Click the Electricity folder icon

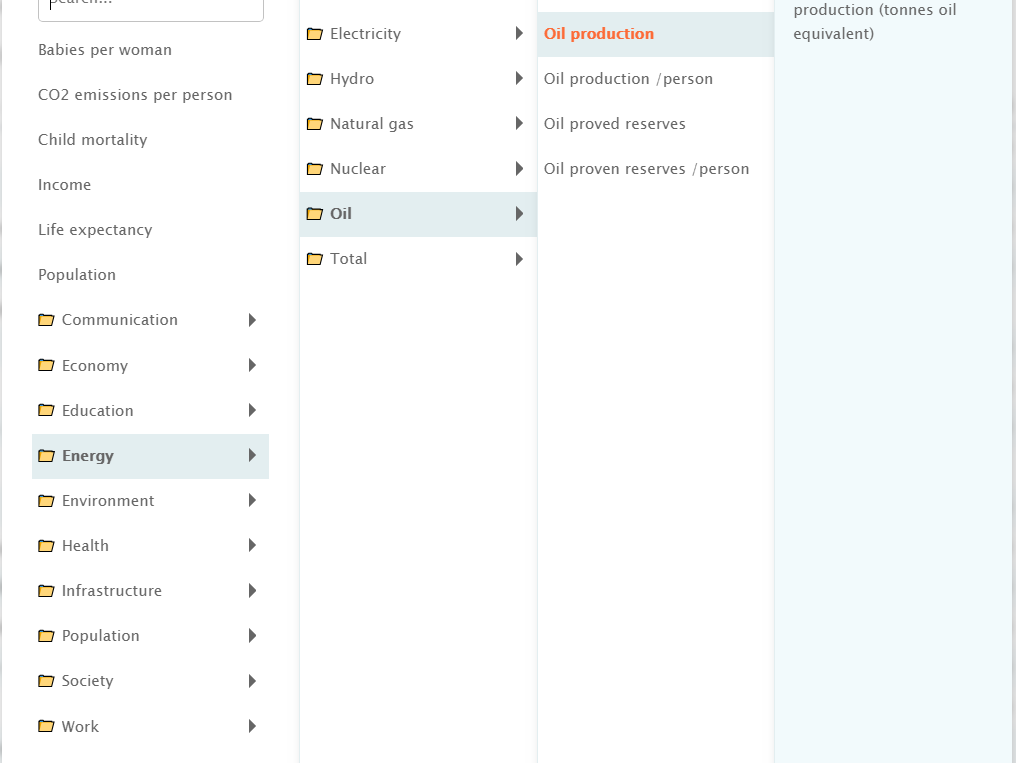314,34
